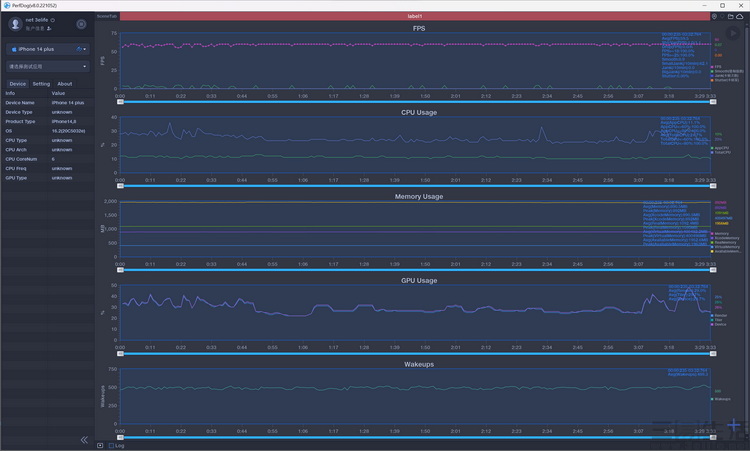Click the account person icon under username
This screenshot has height=451, width=750.
(x=49, y=28)
